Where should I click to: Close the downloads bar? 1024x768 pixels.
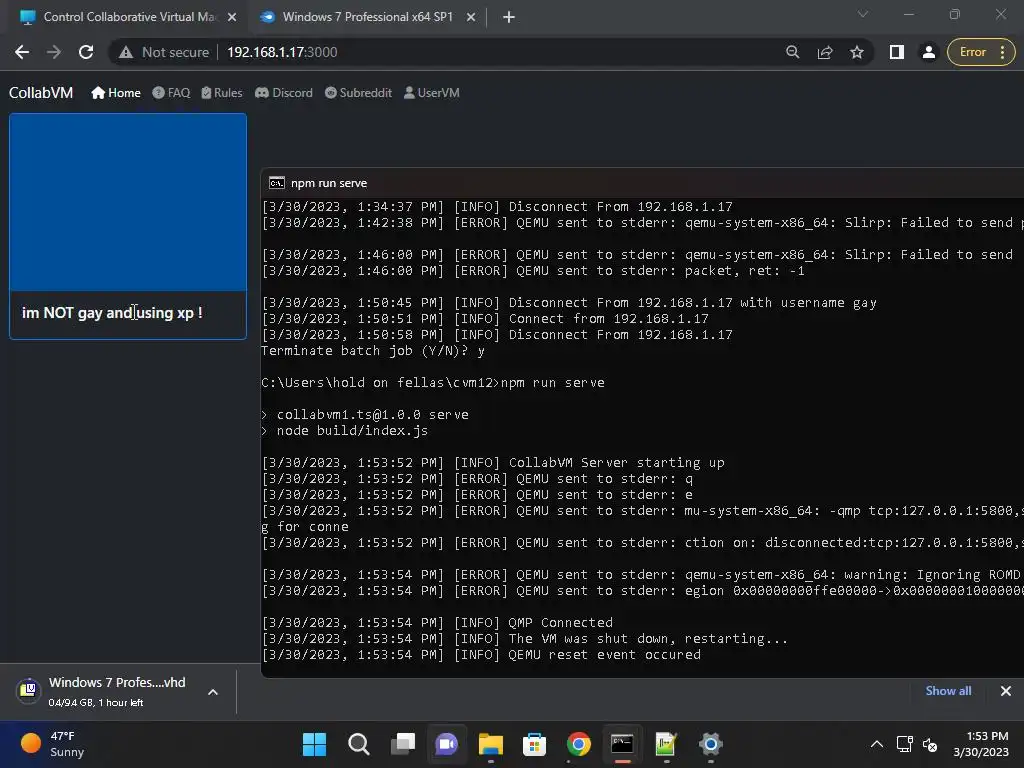point(1006,691)
